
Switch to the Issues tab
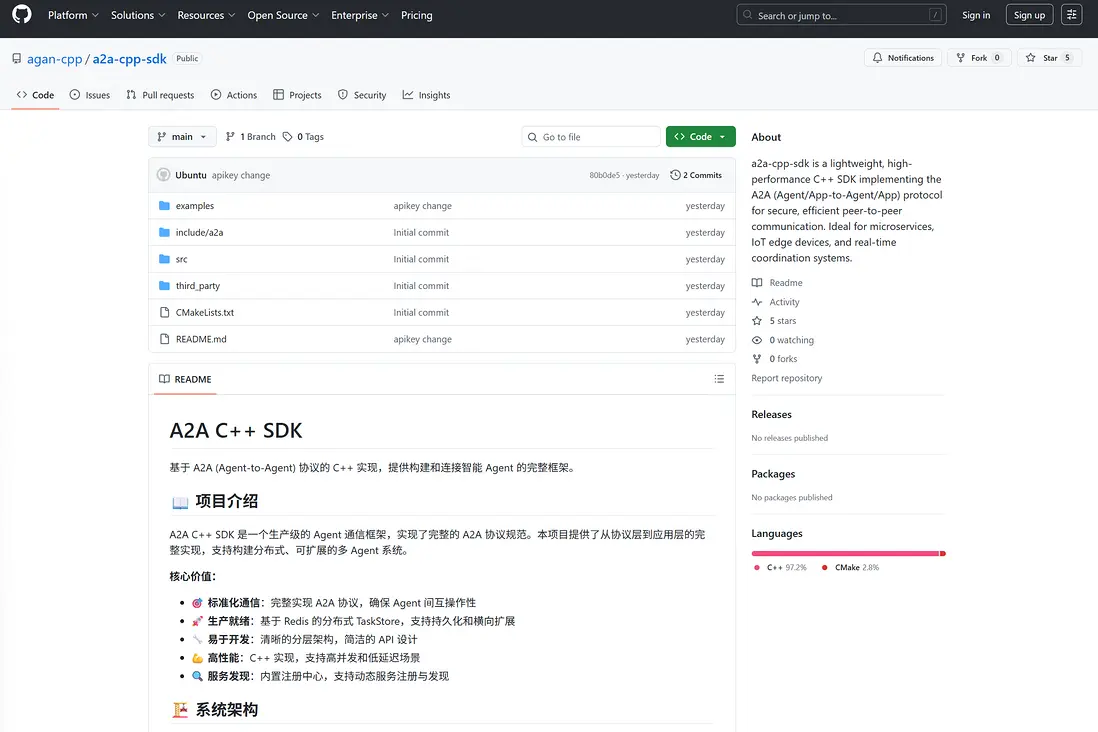pos(90,95)
